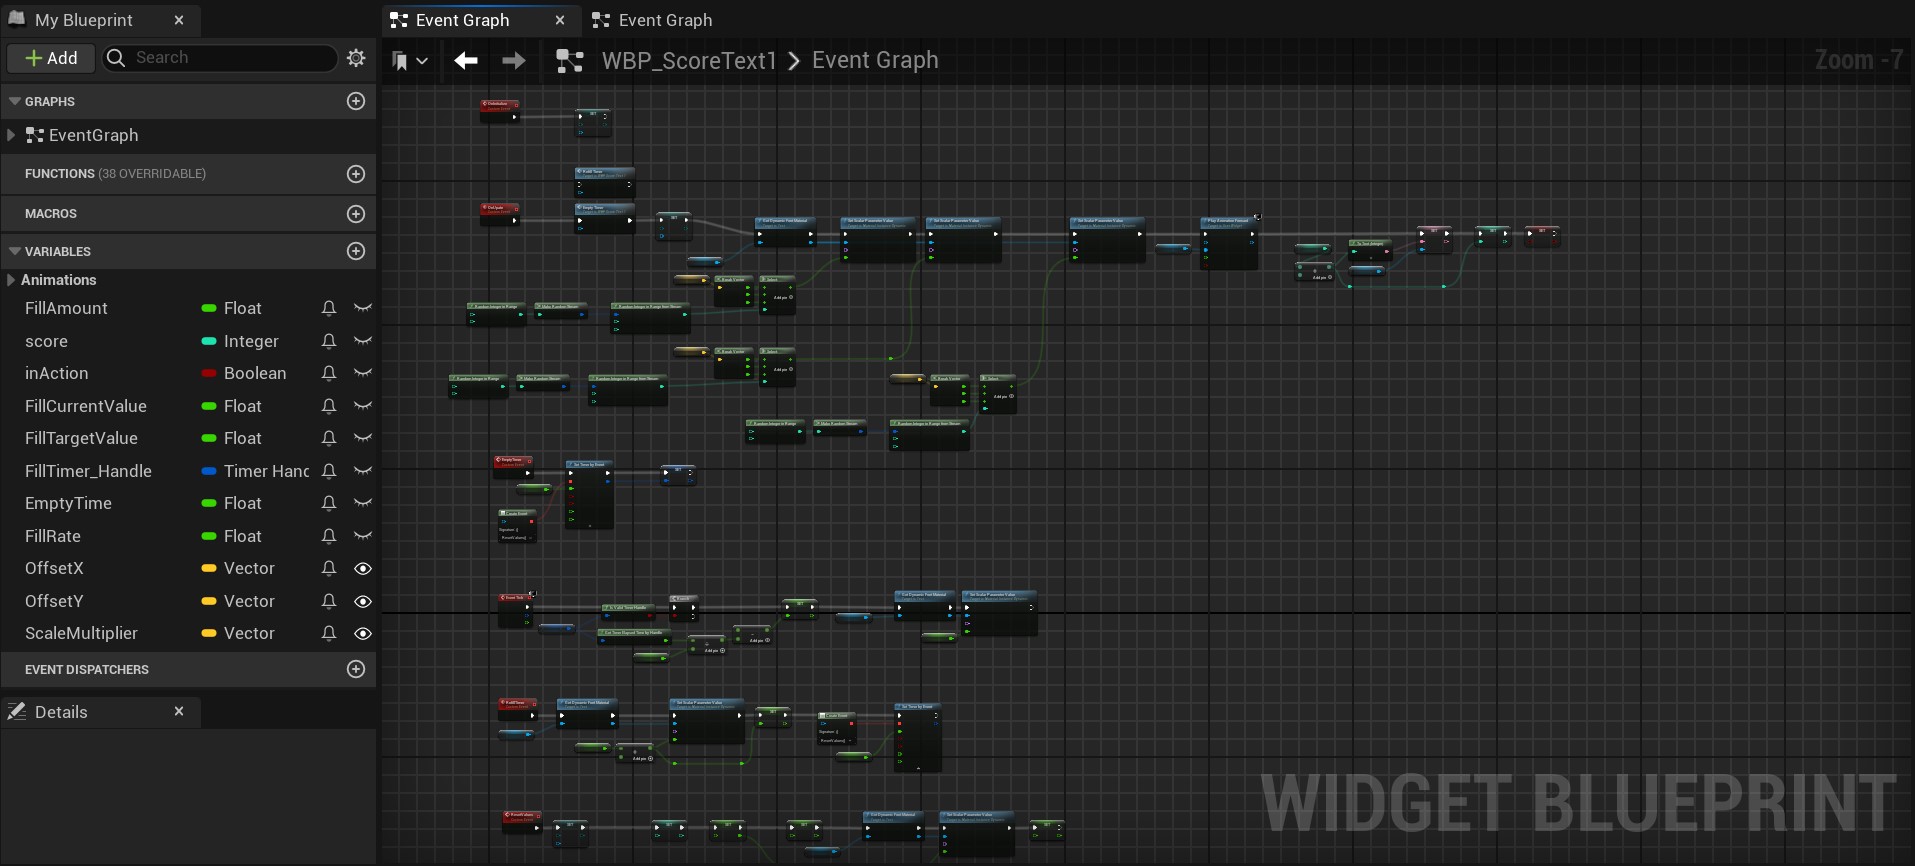Select the ScaleMultiplier variable

pos(81,633)
